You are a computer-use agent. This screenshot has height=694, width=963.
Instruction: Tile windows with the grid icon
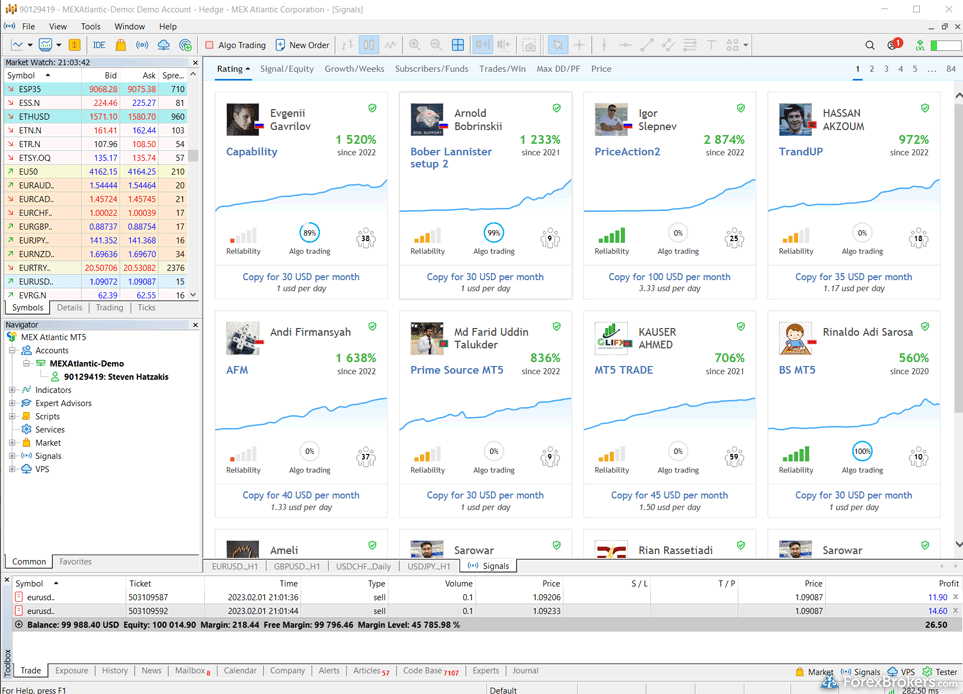[458, 45]
